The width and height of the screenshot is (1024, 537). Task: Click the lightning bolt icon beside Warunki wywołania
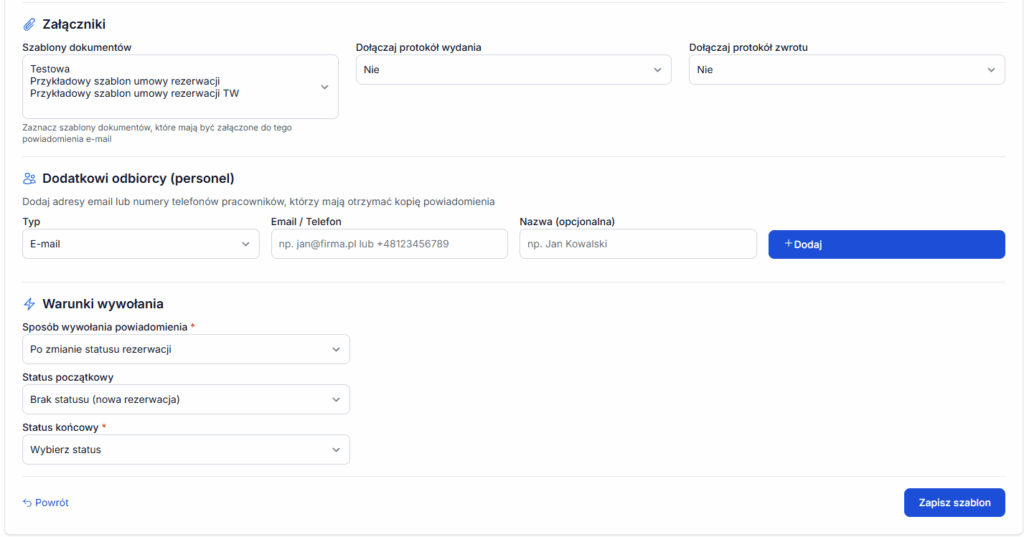click(x=29, y=304)
